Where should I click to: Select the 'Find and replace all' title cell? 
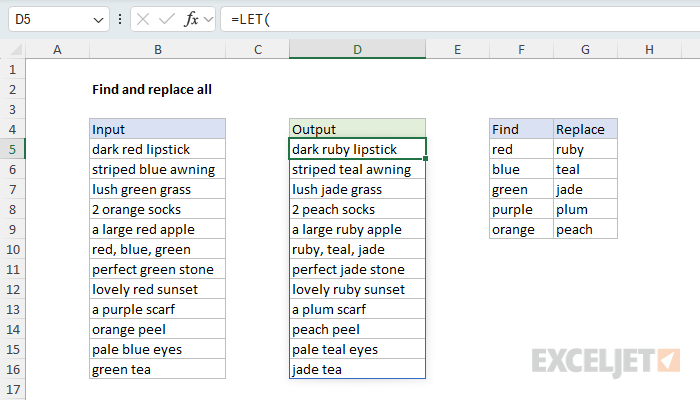152,89
